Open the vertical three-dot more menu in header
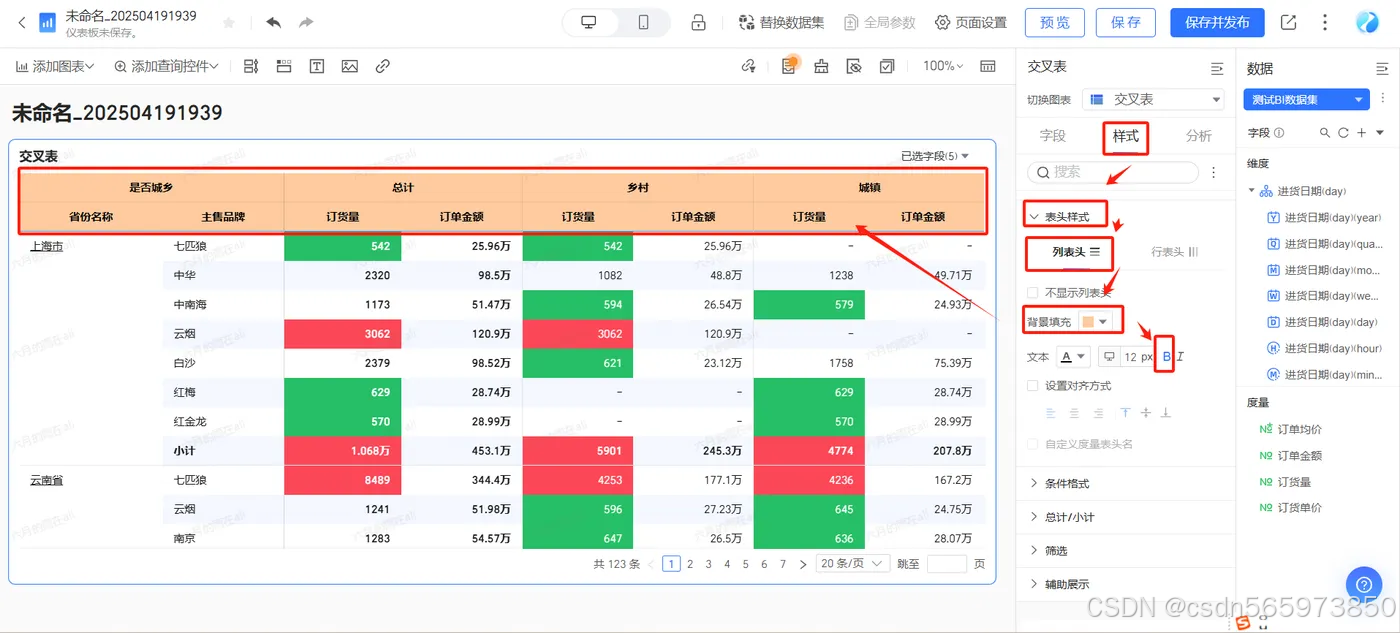The image size is (1400, 633). tap(1325, 22)
